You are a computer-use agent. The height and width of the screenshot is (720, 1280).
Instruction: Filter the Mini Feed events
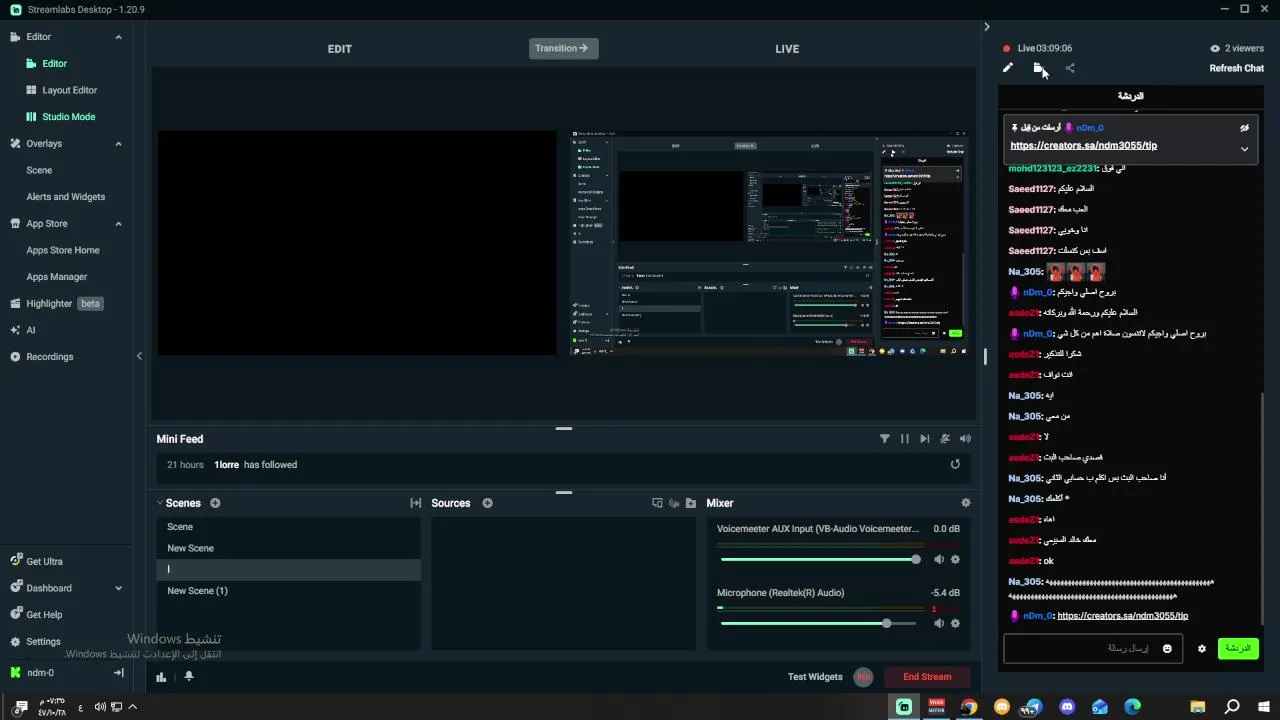pos(885,438)
